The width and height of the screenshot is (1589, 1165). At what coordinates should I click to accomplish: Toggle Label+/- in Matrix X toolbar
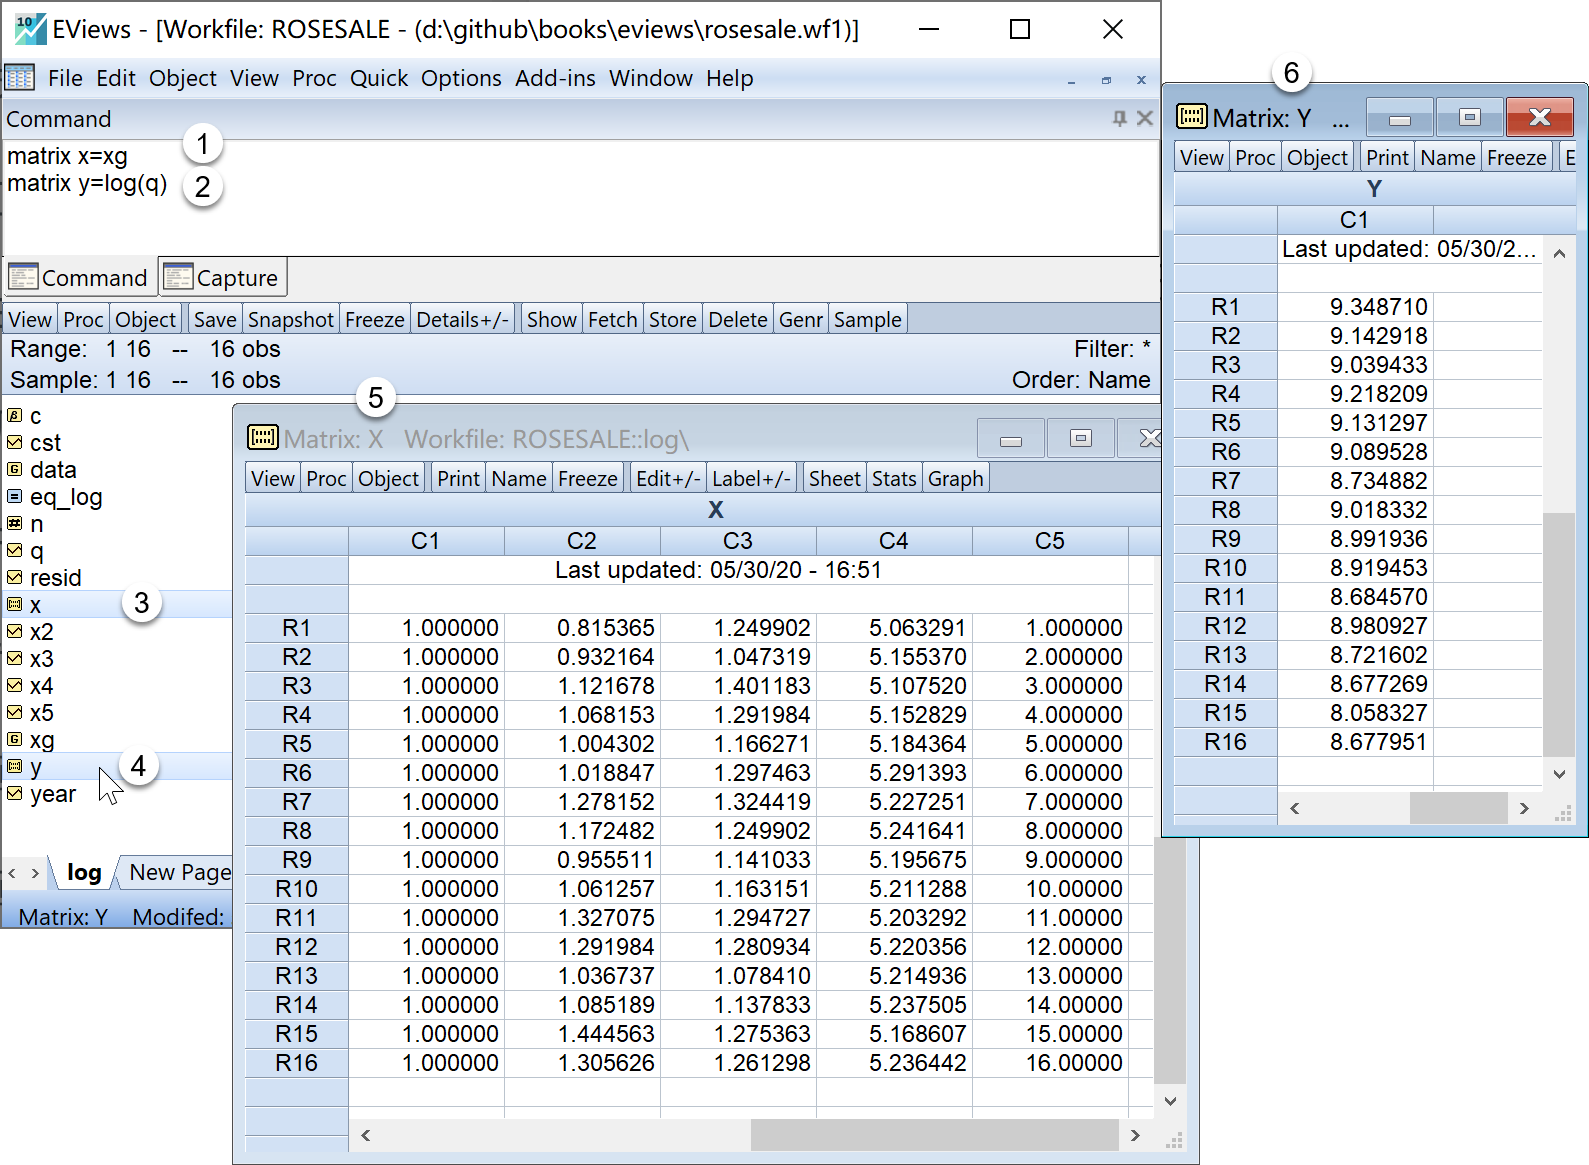point(751,479)
